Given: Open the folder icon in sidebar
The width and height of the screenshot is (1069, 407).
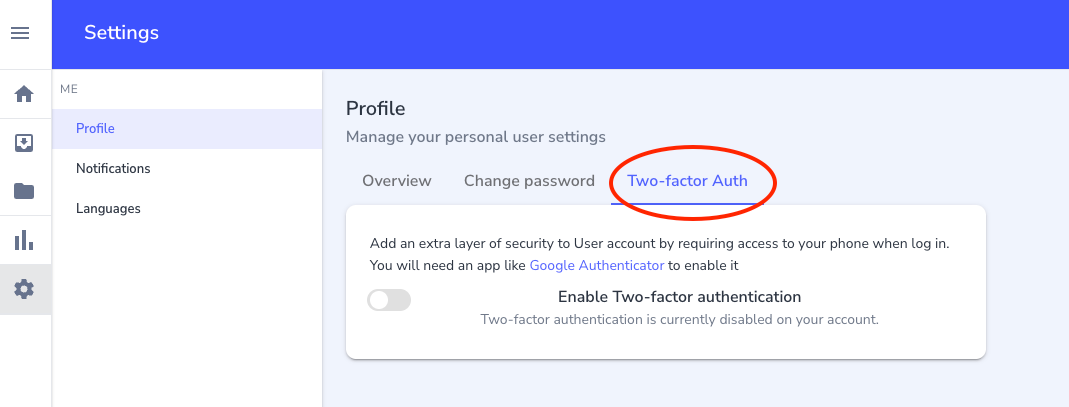Looking at the screenshot, I should tap(24, 191).
